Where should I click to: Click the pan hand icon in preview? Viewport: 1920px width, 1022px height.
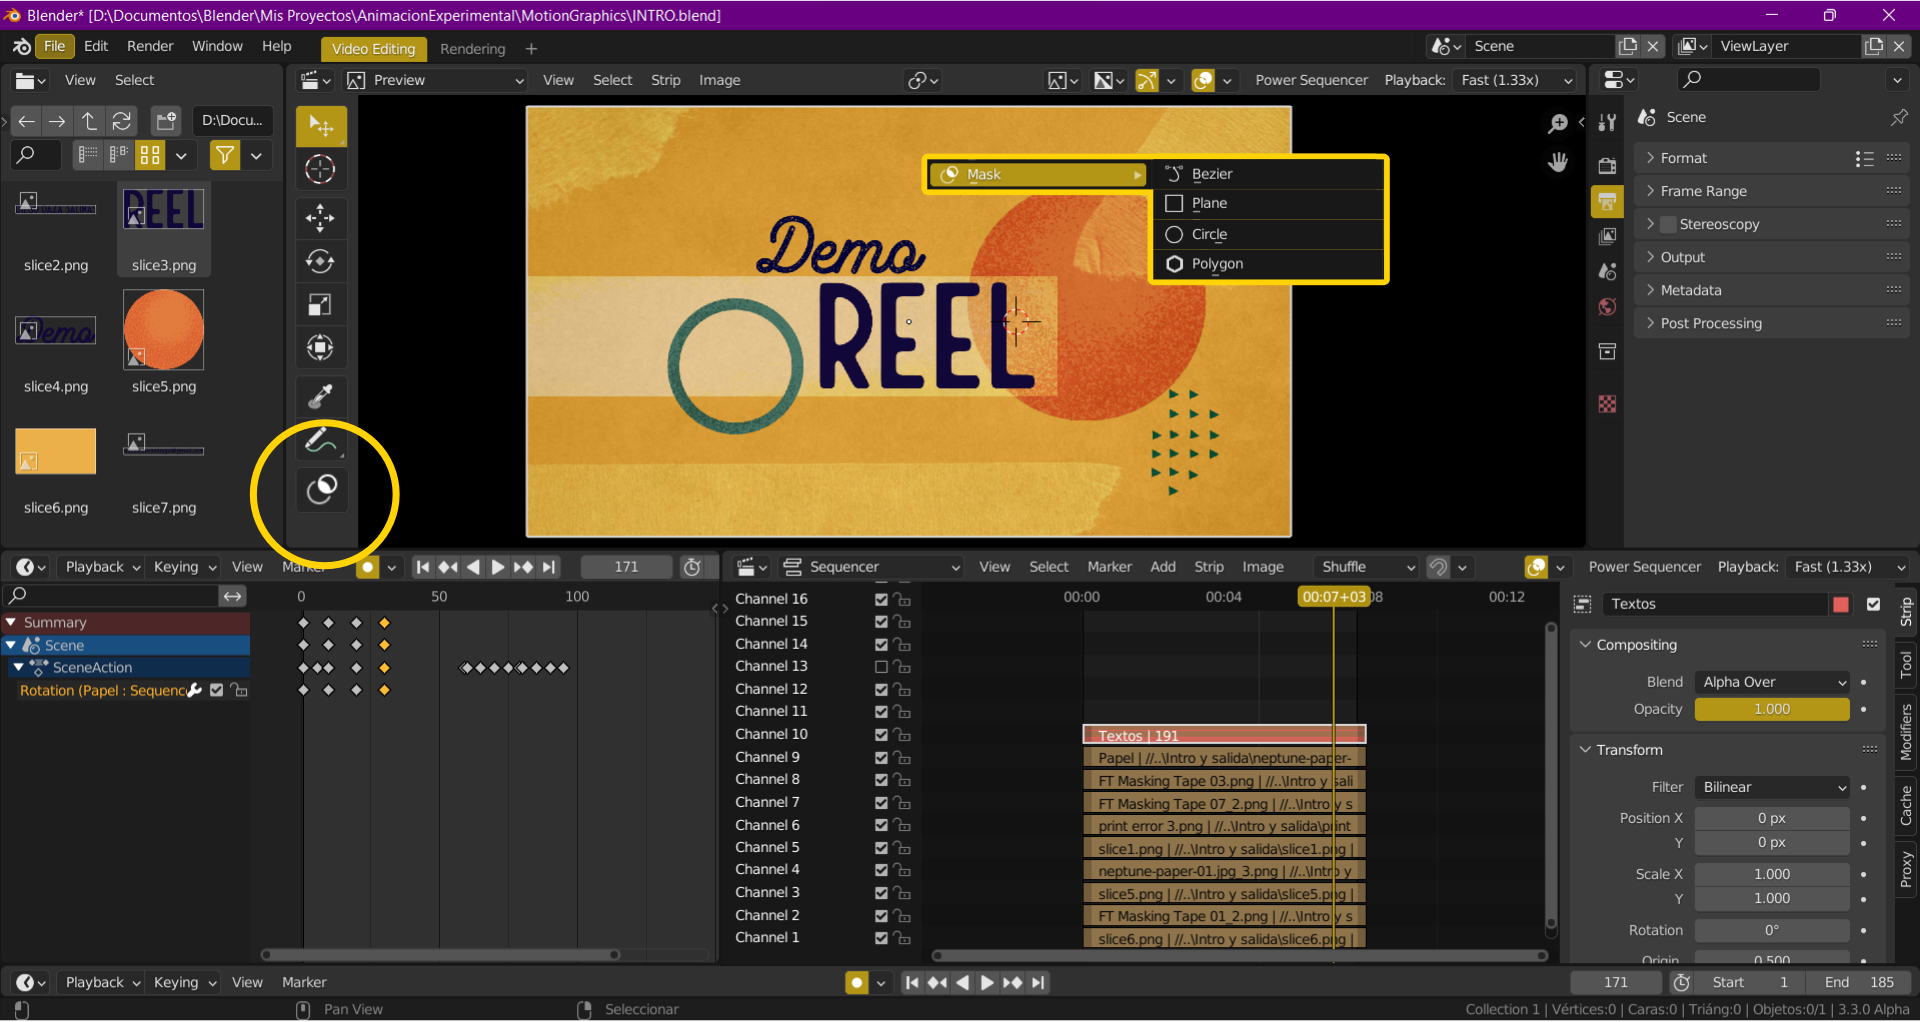(1557, 162)
